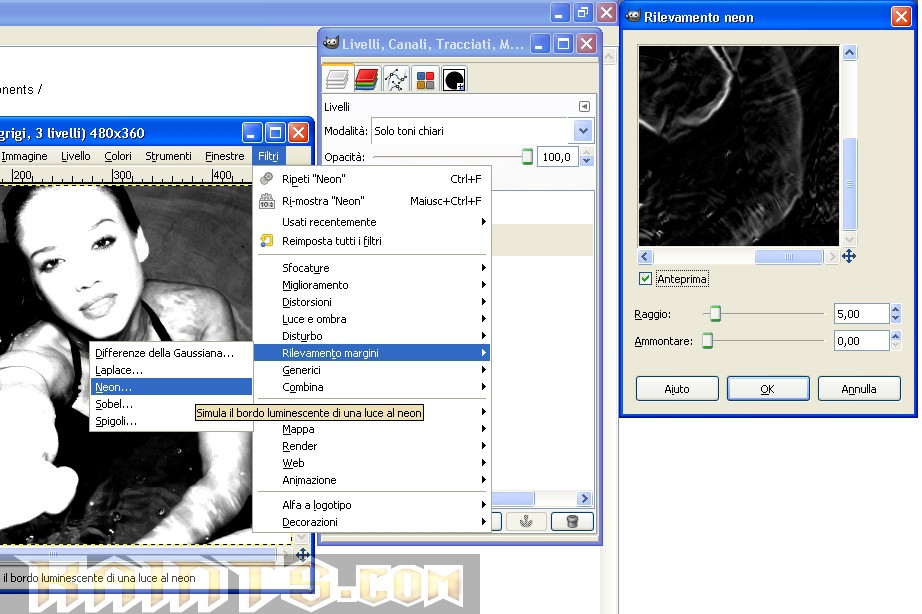
Task: Click the Opacità value field
Action: pos(559,157)
